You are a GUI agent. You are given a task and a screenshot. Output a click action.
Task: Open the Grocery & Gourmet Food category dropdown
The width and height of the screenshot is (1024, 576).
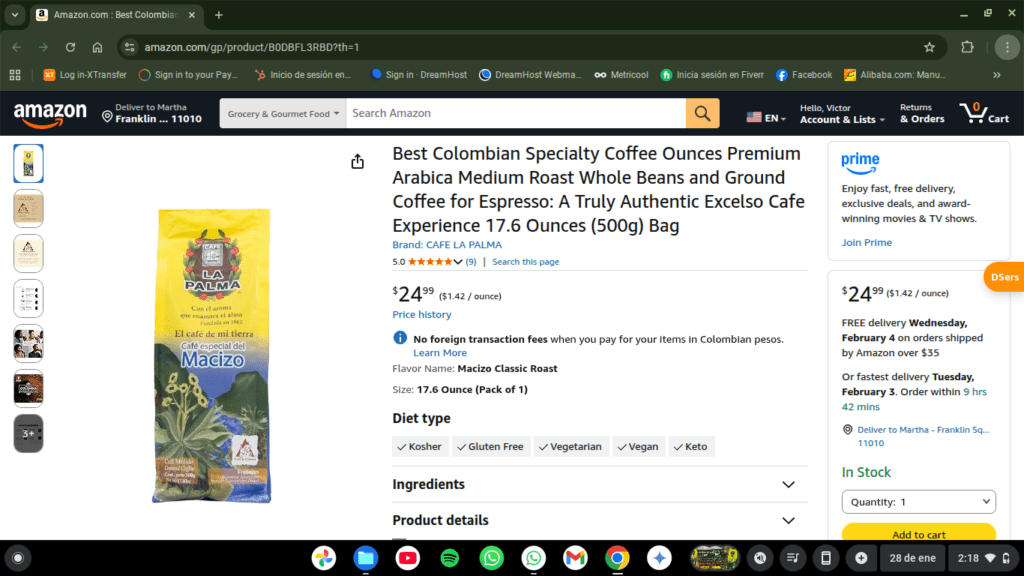(x=283, y=114)
